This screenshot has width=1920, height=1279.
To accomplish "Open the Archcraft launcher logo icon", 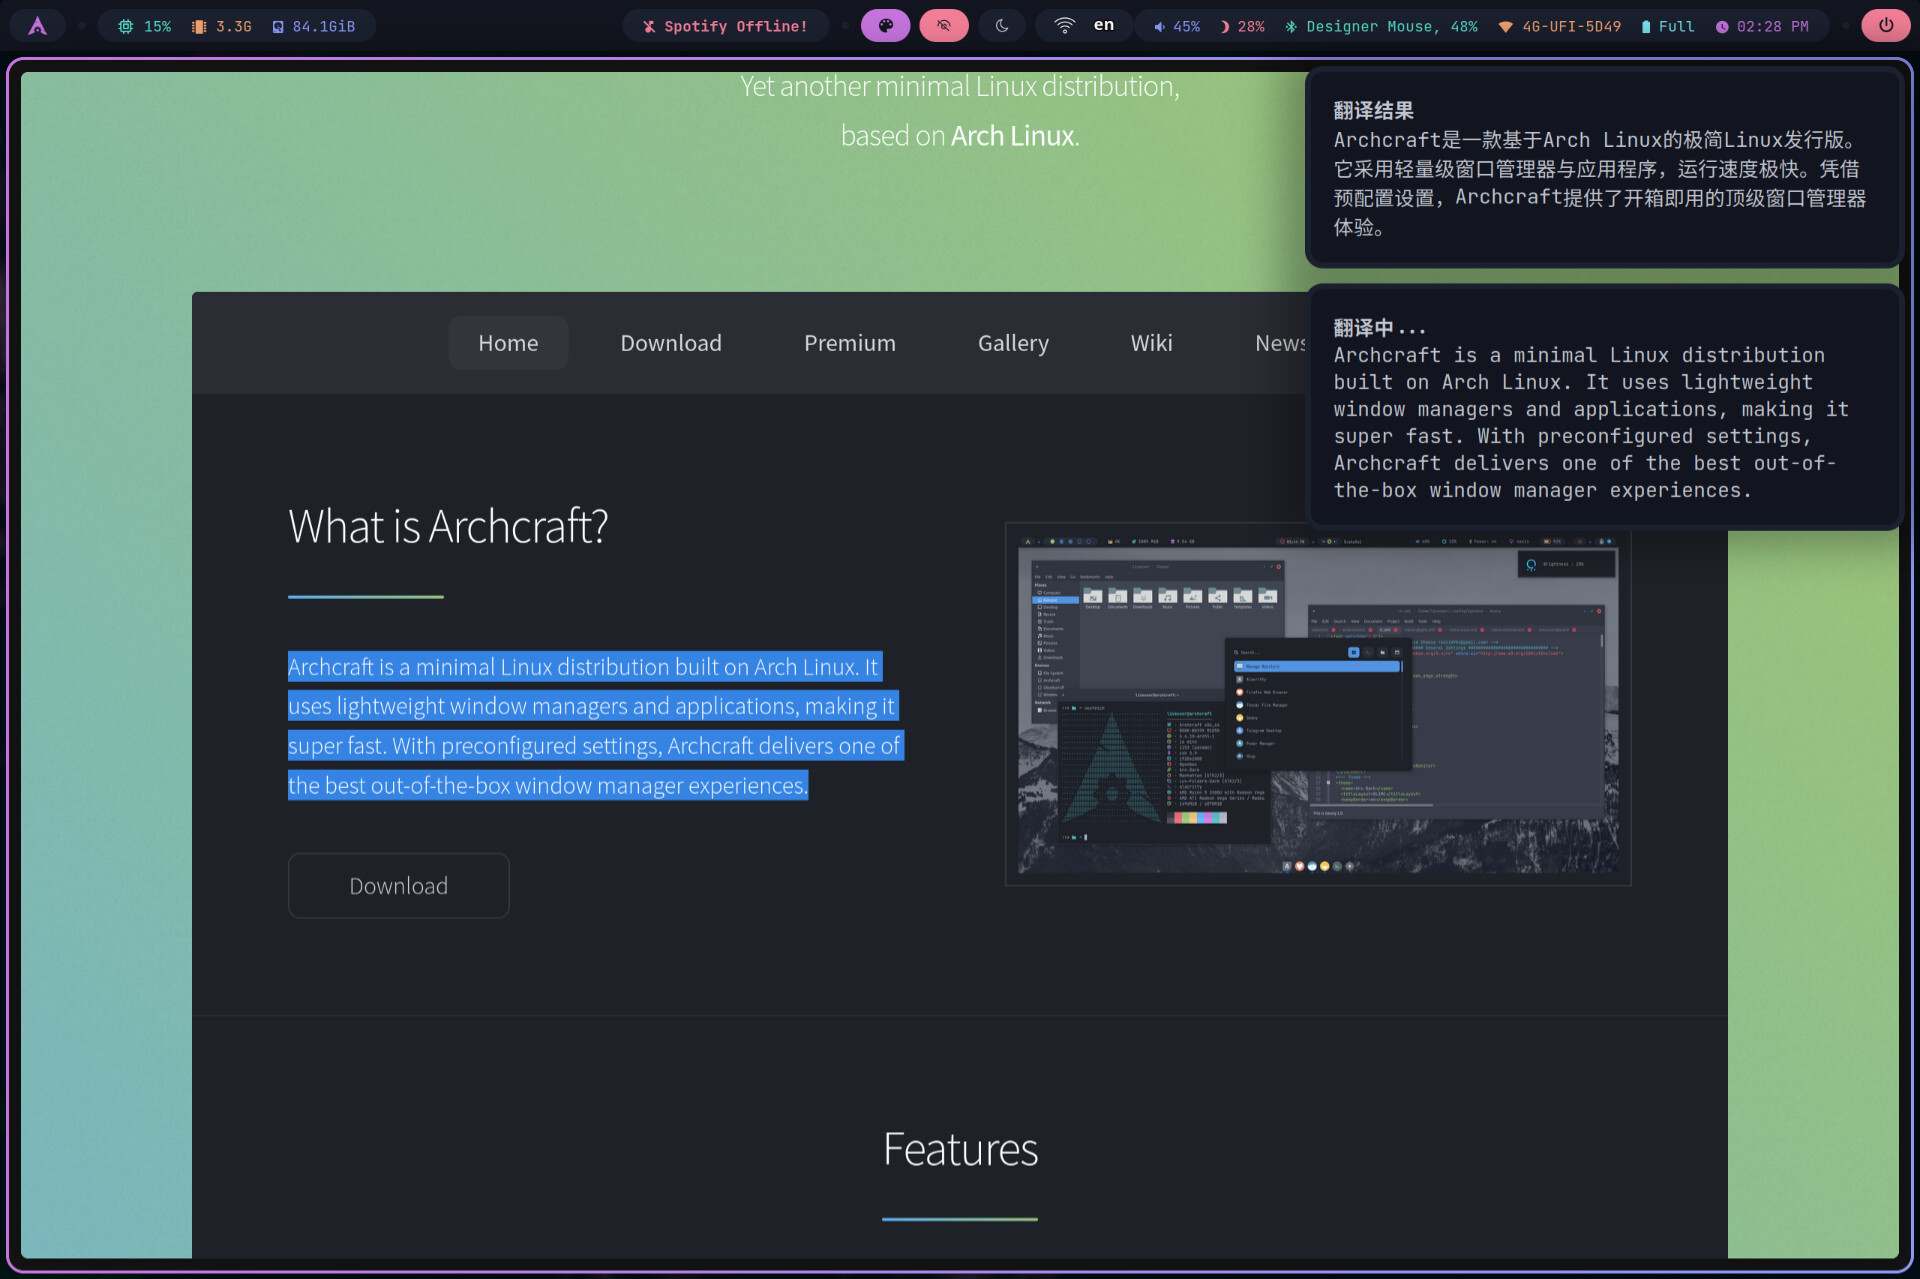I will (x=37, y=26).
